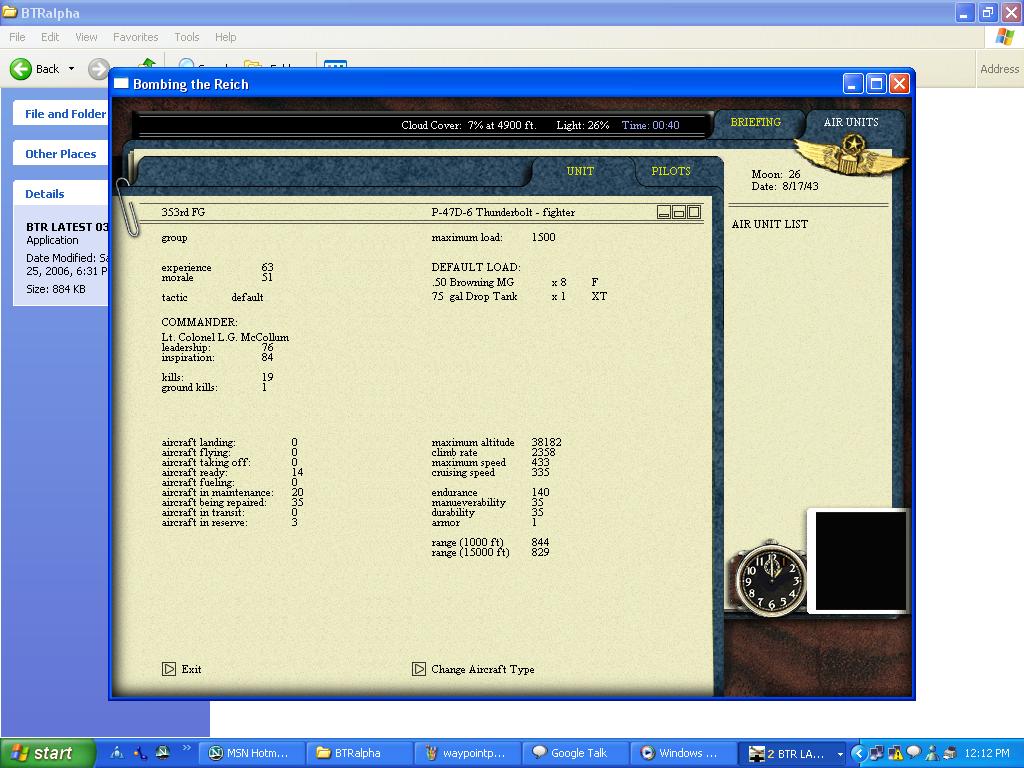Click range (1000 ft) 844 line
Image resolution: width=1024 pixels, height=768 pixels.
click(x=490, y=542)
